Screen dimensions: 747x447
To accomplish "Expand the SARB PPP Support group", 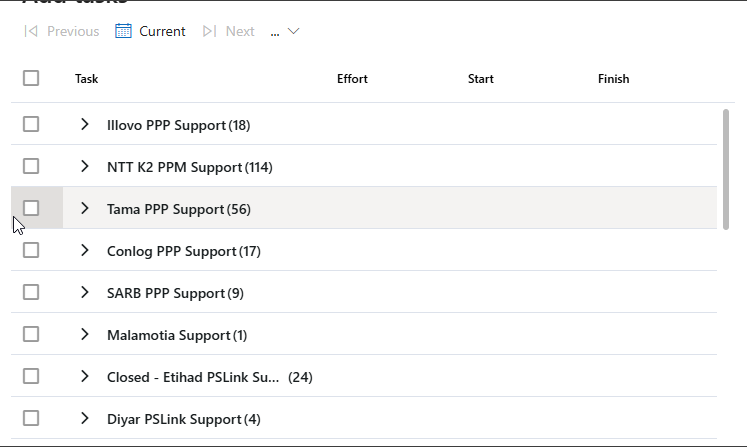I will click(x=85, y=292).
